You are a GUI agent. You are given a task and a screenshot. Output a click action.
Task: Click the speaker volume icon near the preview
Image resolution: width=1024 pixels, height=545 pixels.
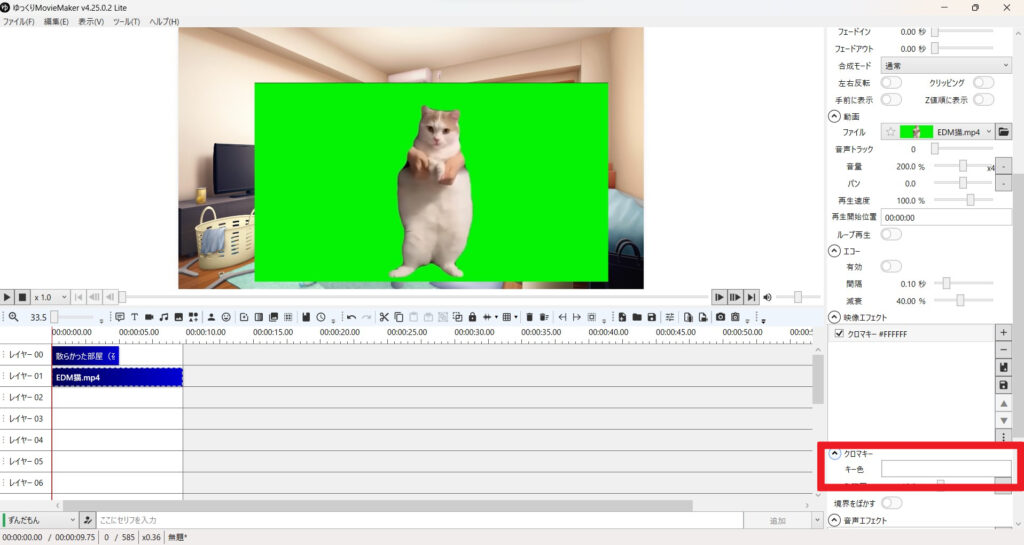(767, 298)
